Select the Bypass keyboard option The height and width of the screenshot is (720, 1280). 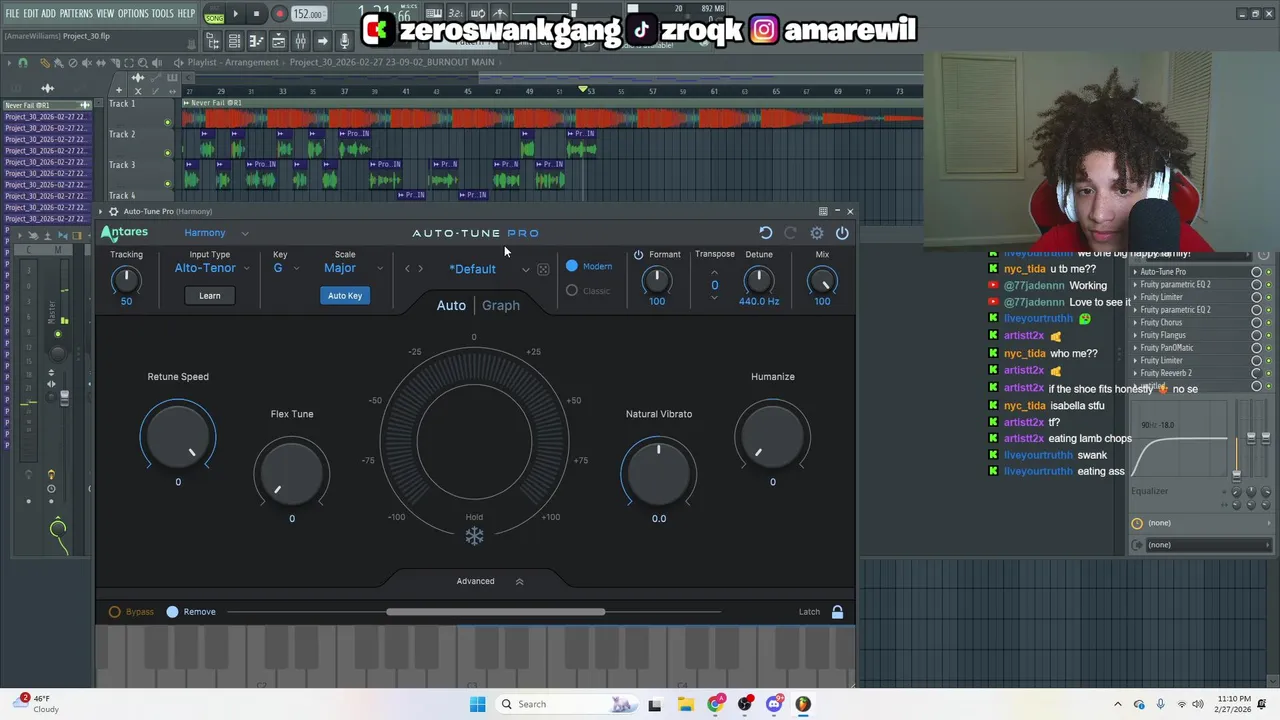point(131,612)
